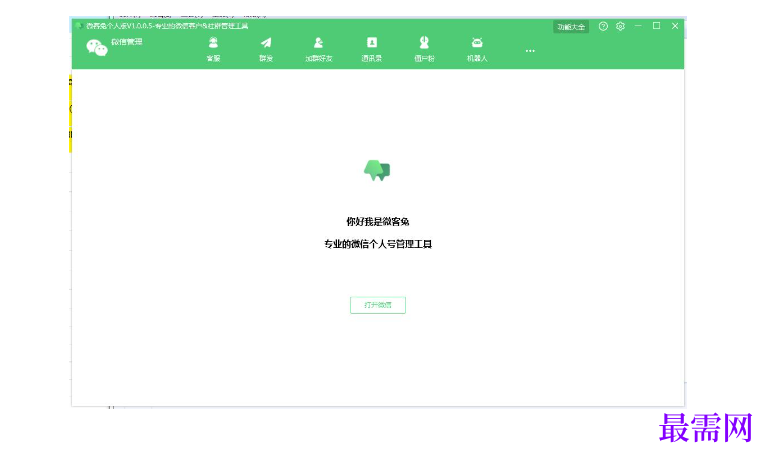Click the text 你好我是微客兔
This screenshot has width=771, height=459.
point(378,222)
